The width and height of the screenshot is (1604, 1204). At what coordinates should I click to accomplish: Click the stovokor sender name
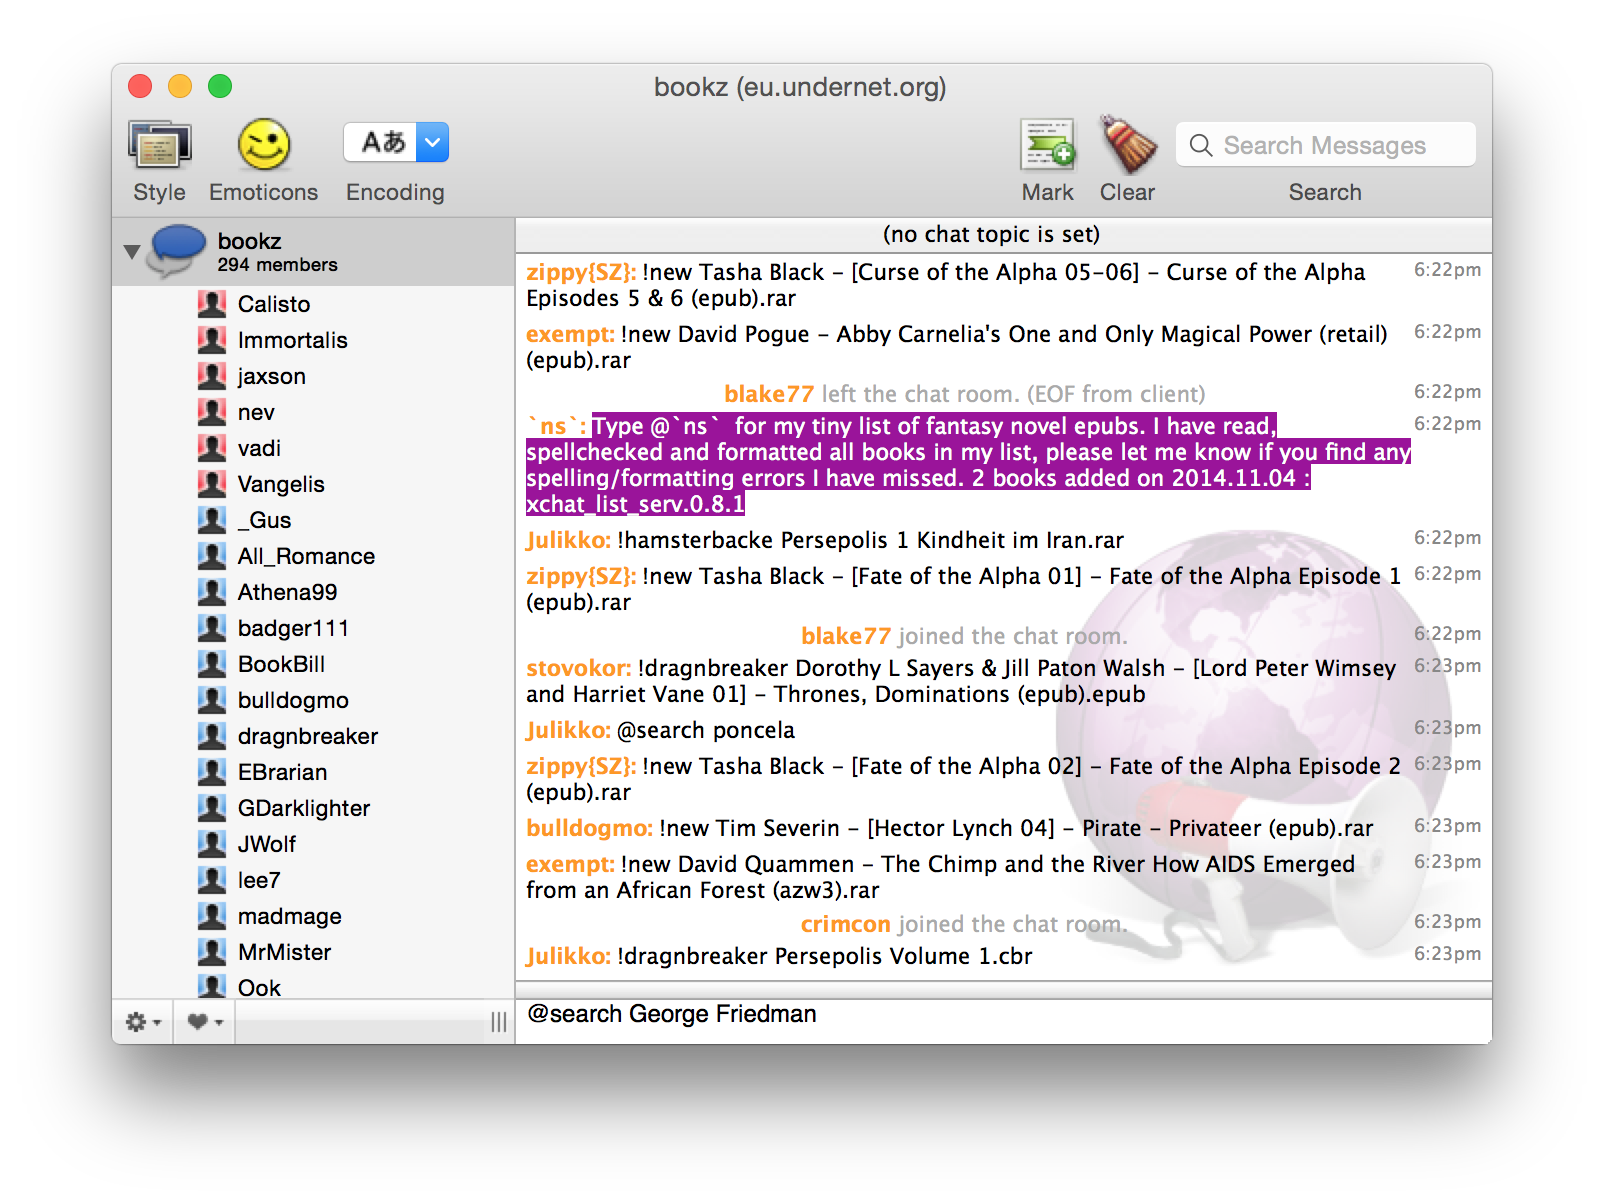tap(577, 668)
